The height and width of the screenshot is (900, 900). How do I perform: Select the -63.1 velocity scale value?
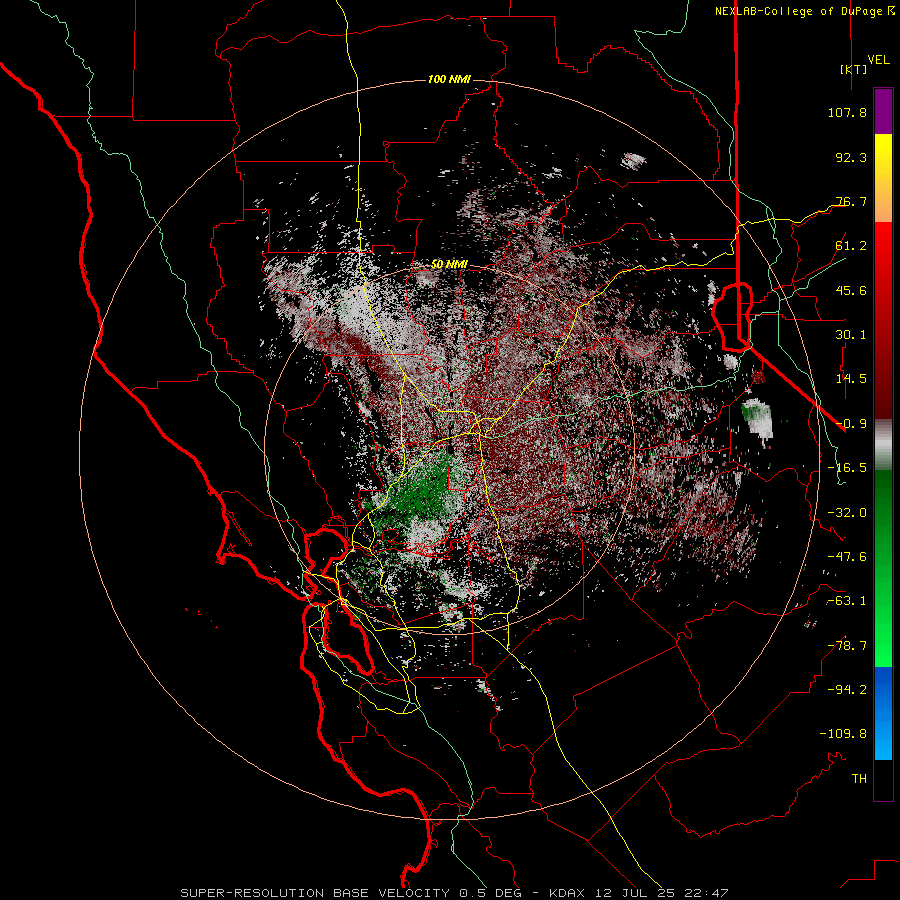click(x=847, y=601)
